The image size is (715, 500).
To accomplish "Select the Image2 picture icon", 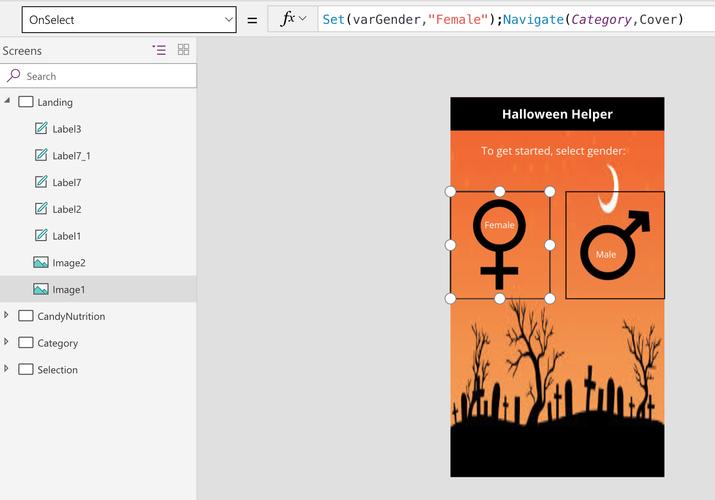I will (41, 263).
